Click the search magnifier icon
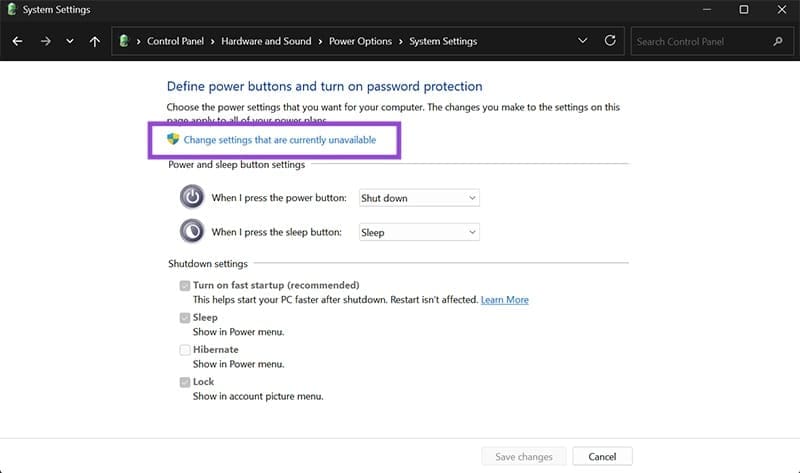Viewport: 800px width, 473px height. pos(778,41)
